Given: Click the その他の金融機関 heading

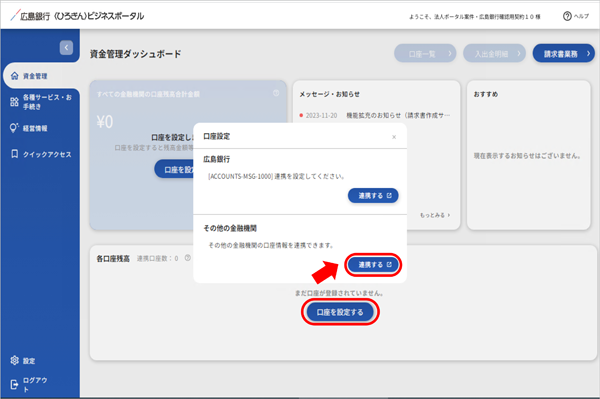Looking at the screenshot, I should pyautogui.click(x=230, y=228).
